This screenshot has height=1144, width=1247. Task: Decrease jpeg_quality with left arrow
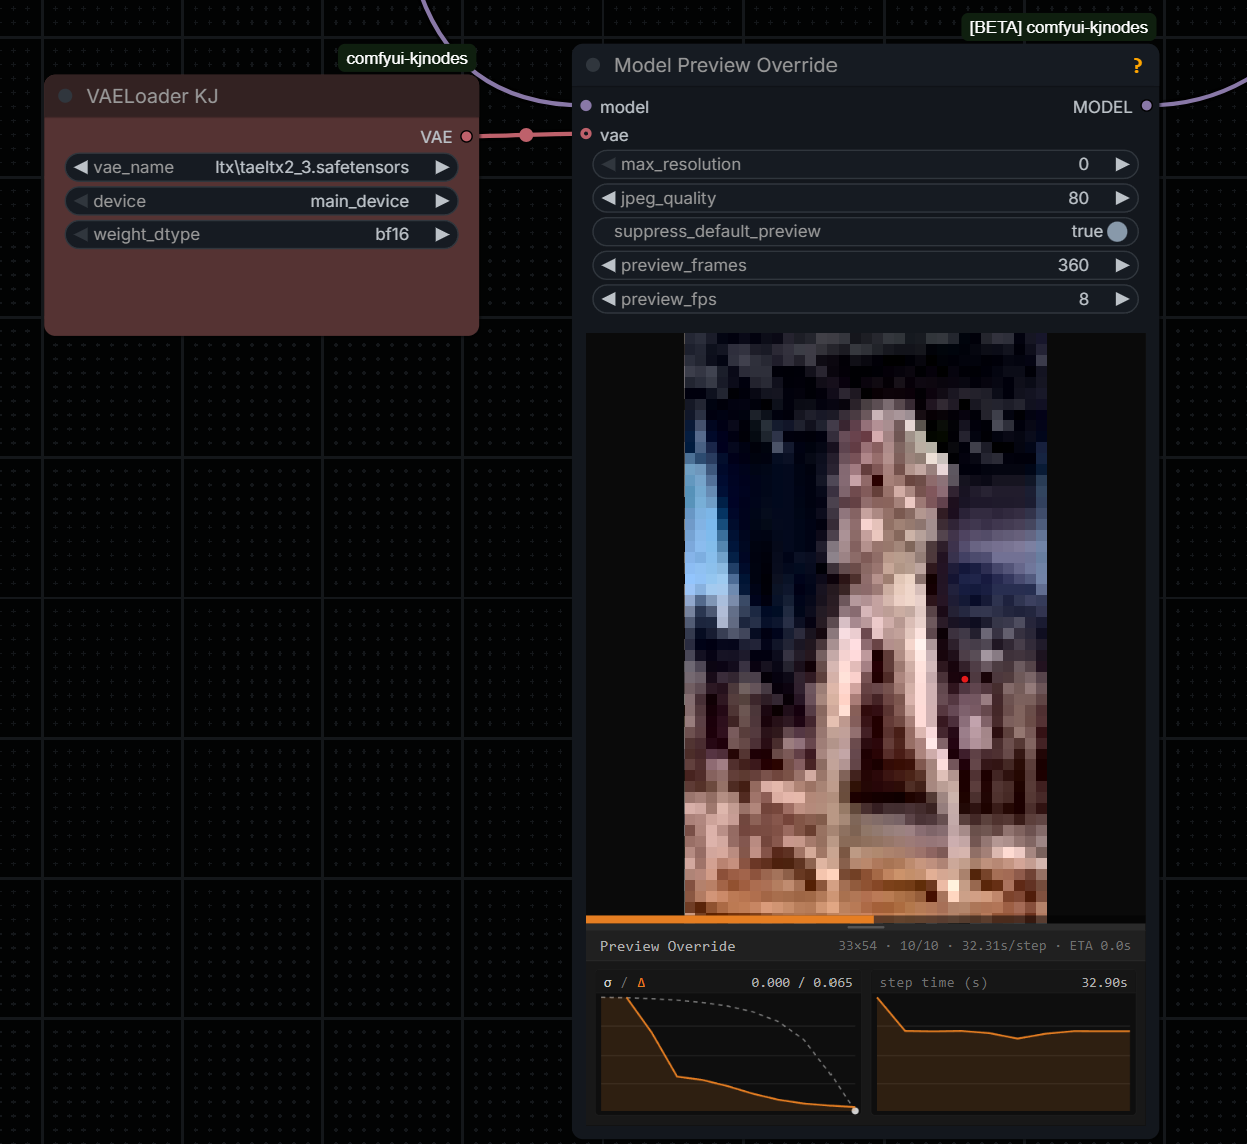608,198
